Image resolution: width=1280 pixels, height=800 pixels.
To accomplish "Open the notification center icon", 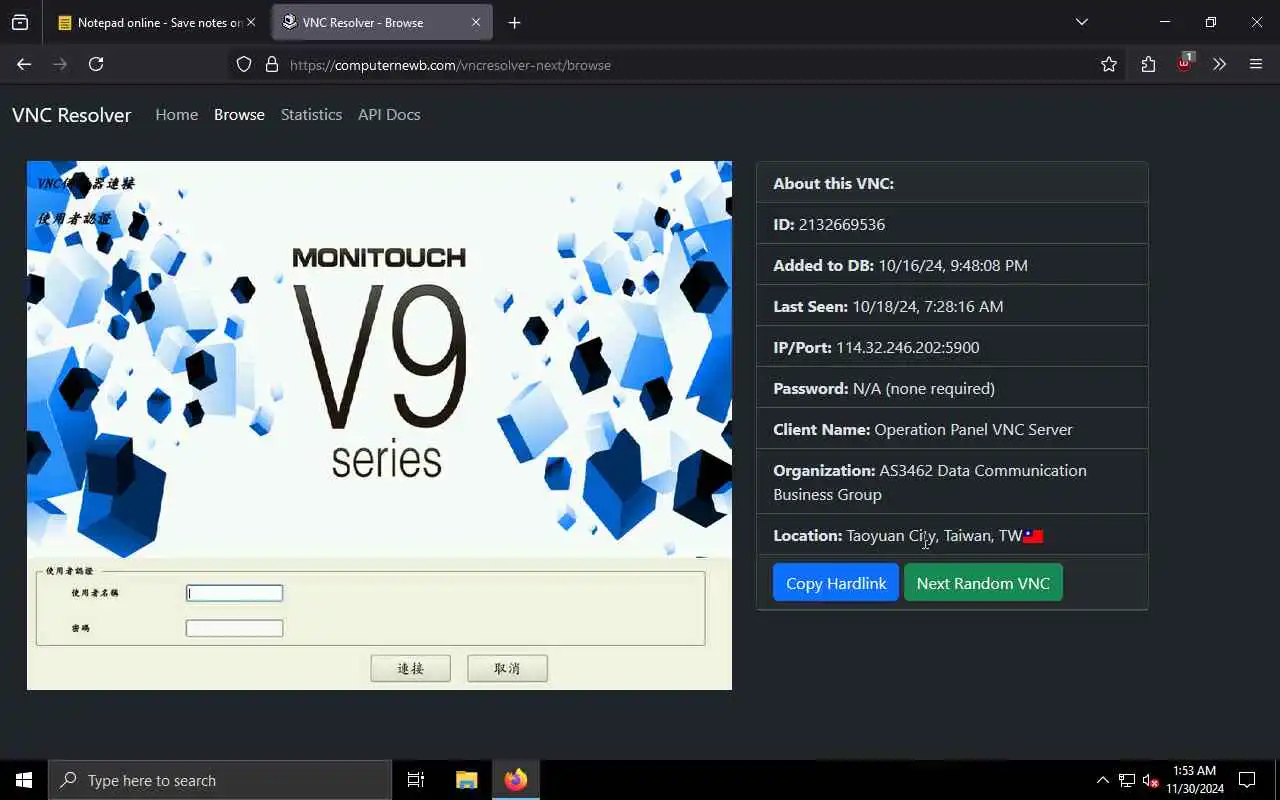I will coord(1248,780).
